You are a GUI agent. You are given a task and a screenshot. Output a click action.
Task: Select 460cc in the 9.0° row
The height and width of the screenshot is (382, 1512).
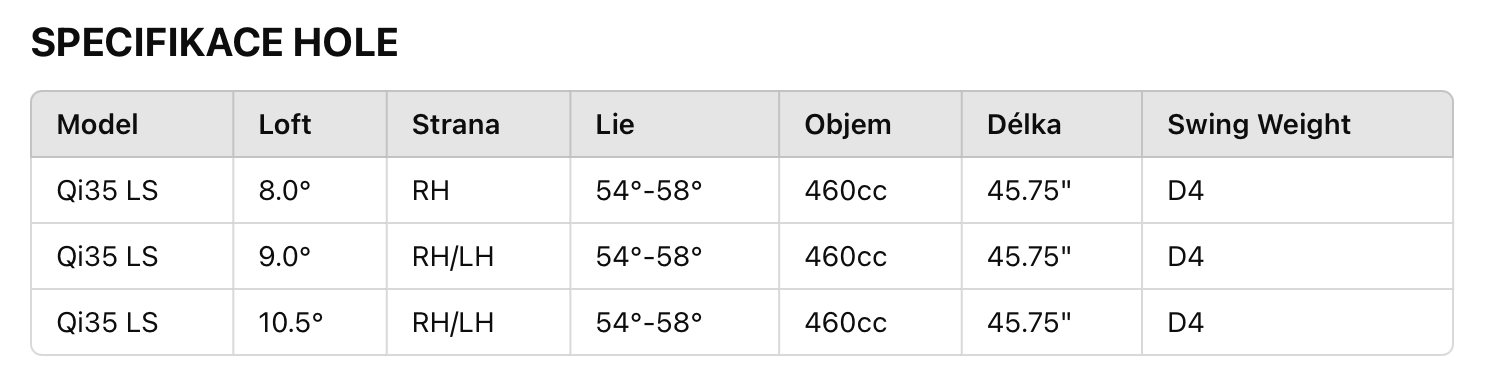845,256
